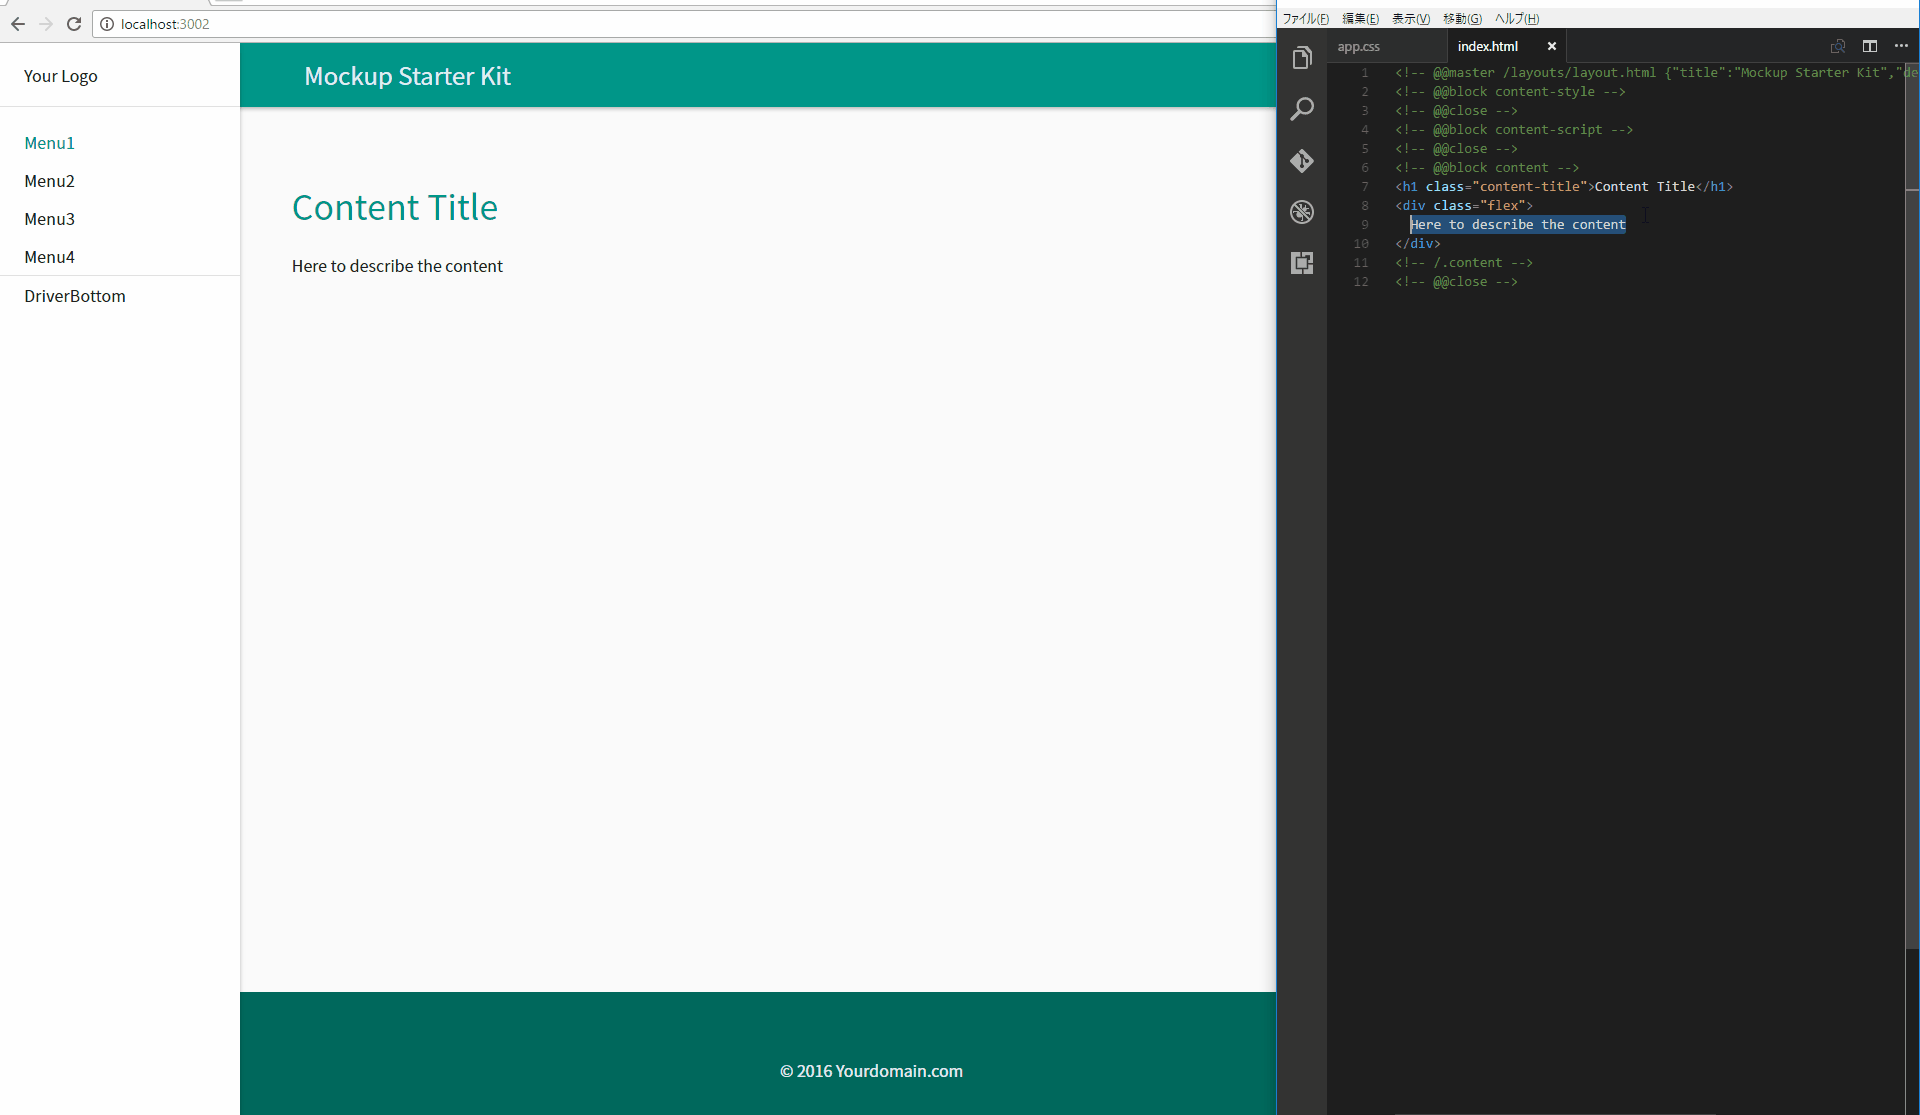Open the Extensions view icon
This screenshot has width=1920, height=1115.
click(1302, 263)
